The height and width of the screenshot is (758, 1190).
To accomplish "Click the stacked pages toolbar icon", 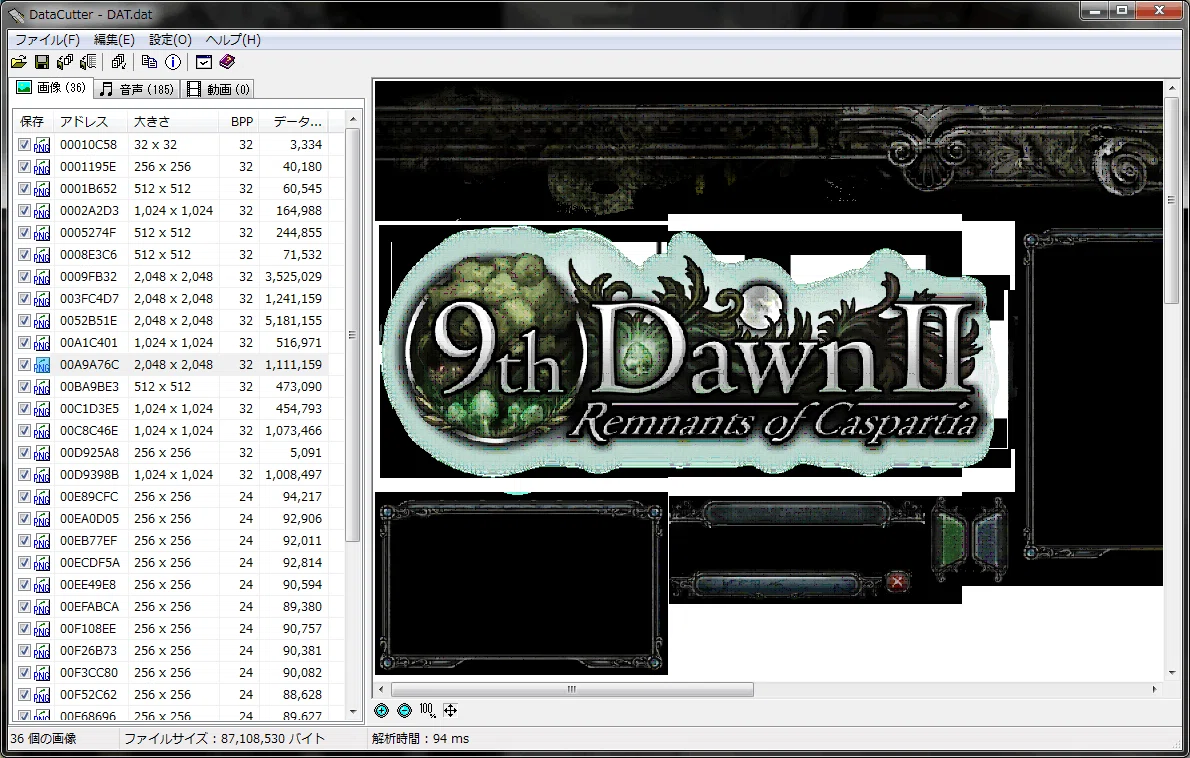I will coord(118,62).
